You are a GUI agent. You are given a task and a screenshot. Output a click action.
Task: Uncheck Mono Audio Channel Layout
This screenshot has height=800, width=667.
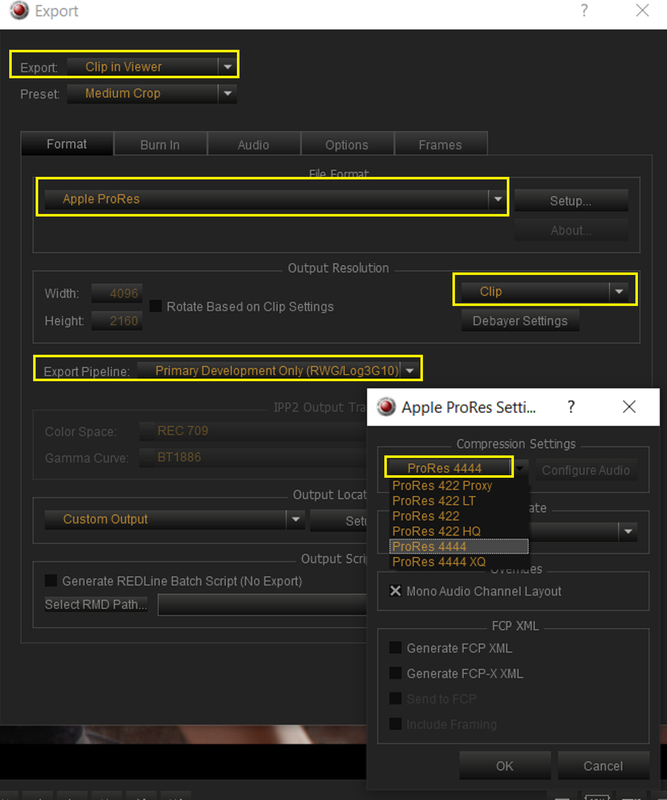[x=396, y=591]
